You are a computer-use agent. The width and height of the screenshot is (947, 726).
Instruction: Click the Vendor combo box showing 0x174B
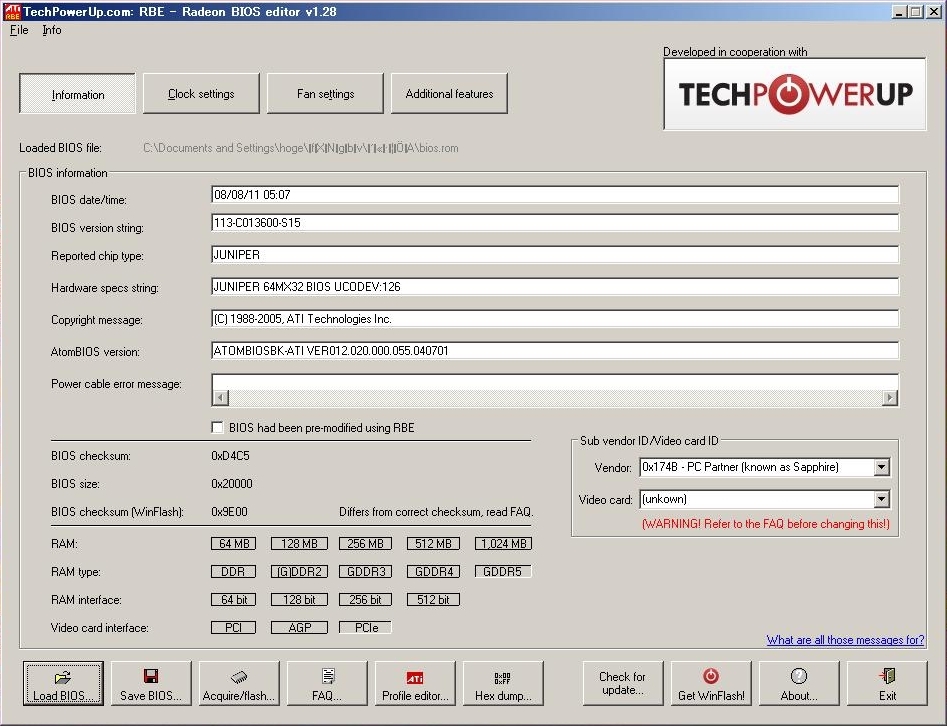pyautogui.click(x=765, y=467)
